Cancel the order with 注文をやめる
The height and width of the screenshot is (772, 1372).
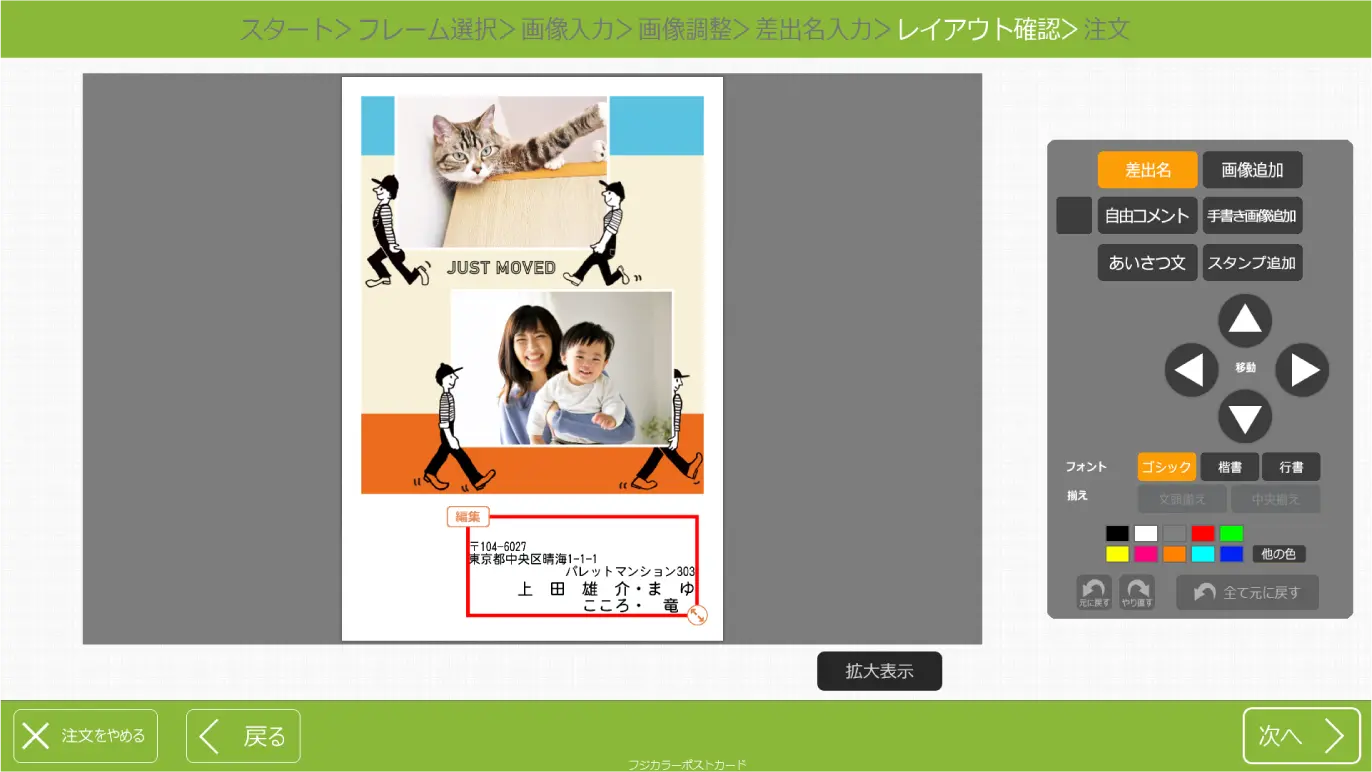tap(85, 736)
